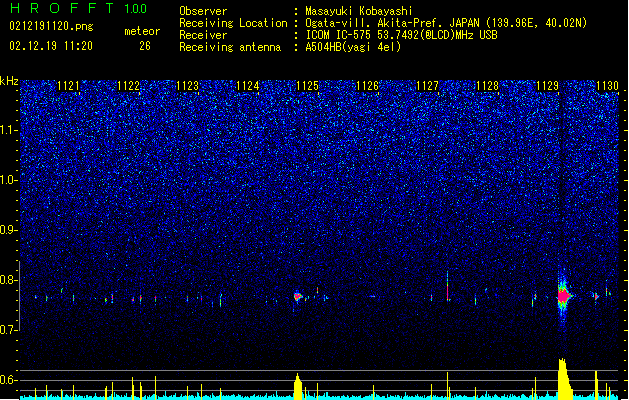Click the 0.8 frequency axis label
The image size is (629, 400).
point(8,280)
